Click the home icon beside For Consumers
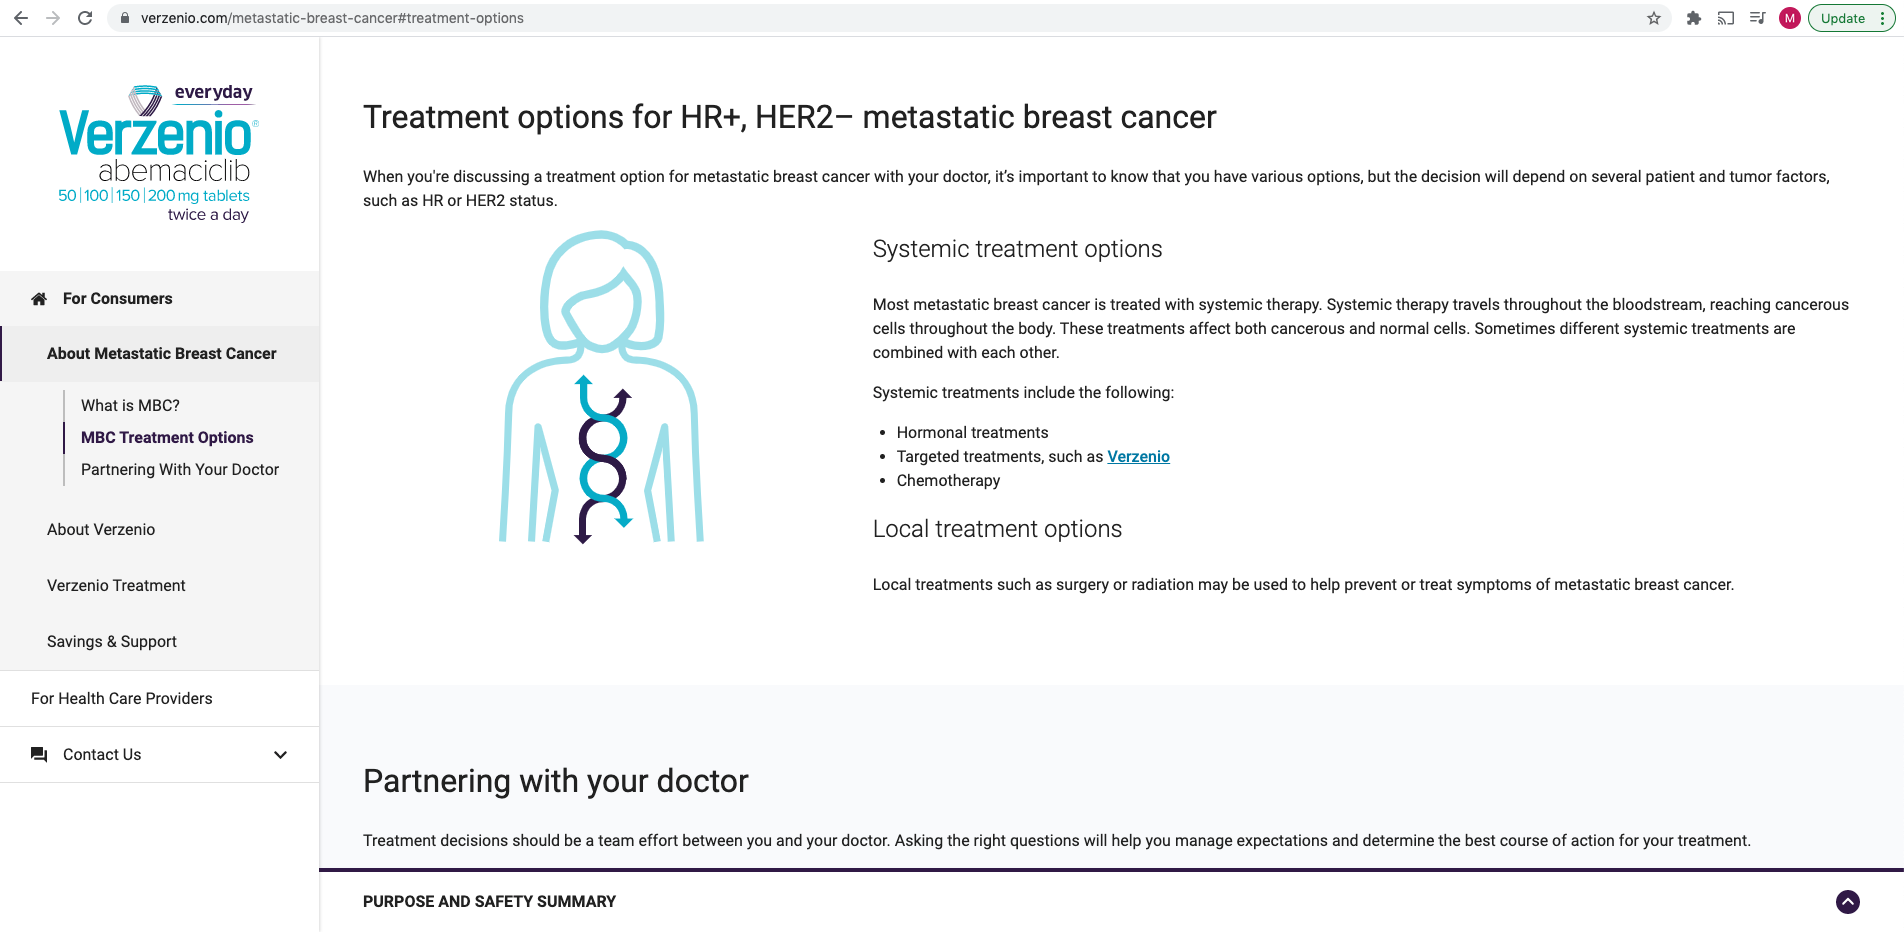1904x932 pixels. tap(39, 299)
